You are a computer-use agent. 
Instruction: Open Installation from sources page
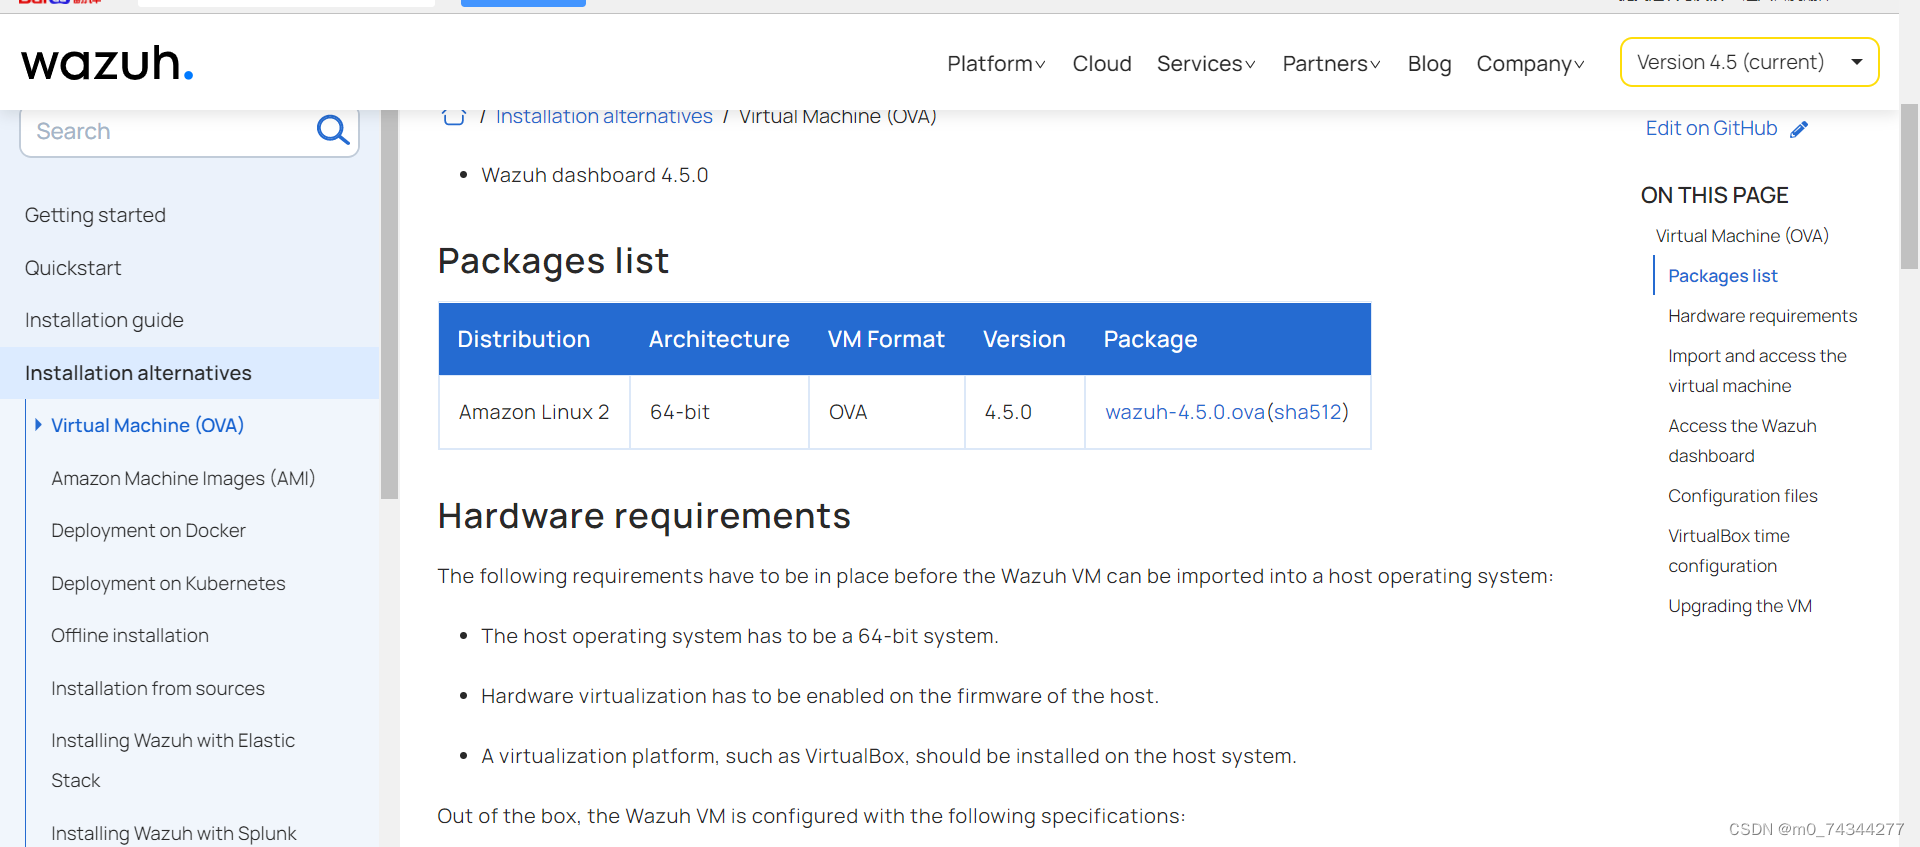click(158, 688)
